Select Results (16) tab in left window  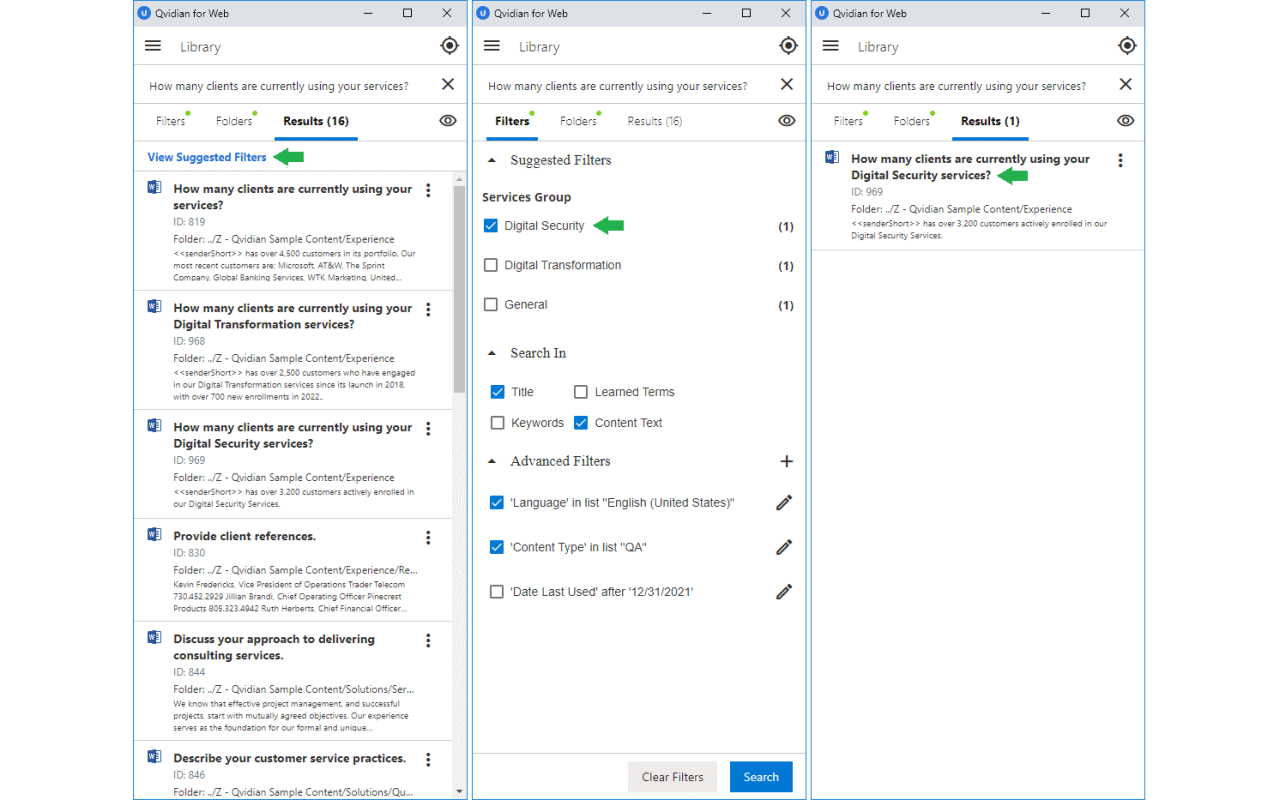(316, 121)
